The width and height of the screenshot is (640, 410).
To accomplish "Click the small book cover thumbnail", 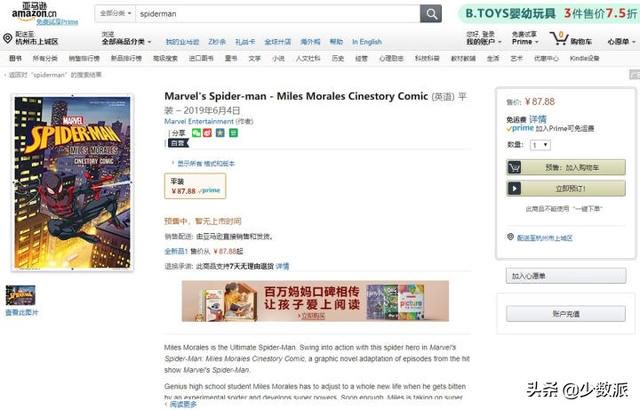I will [20, 295].
